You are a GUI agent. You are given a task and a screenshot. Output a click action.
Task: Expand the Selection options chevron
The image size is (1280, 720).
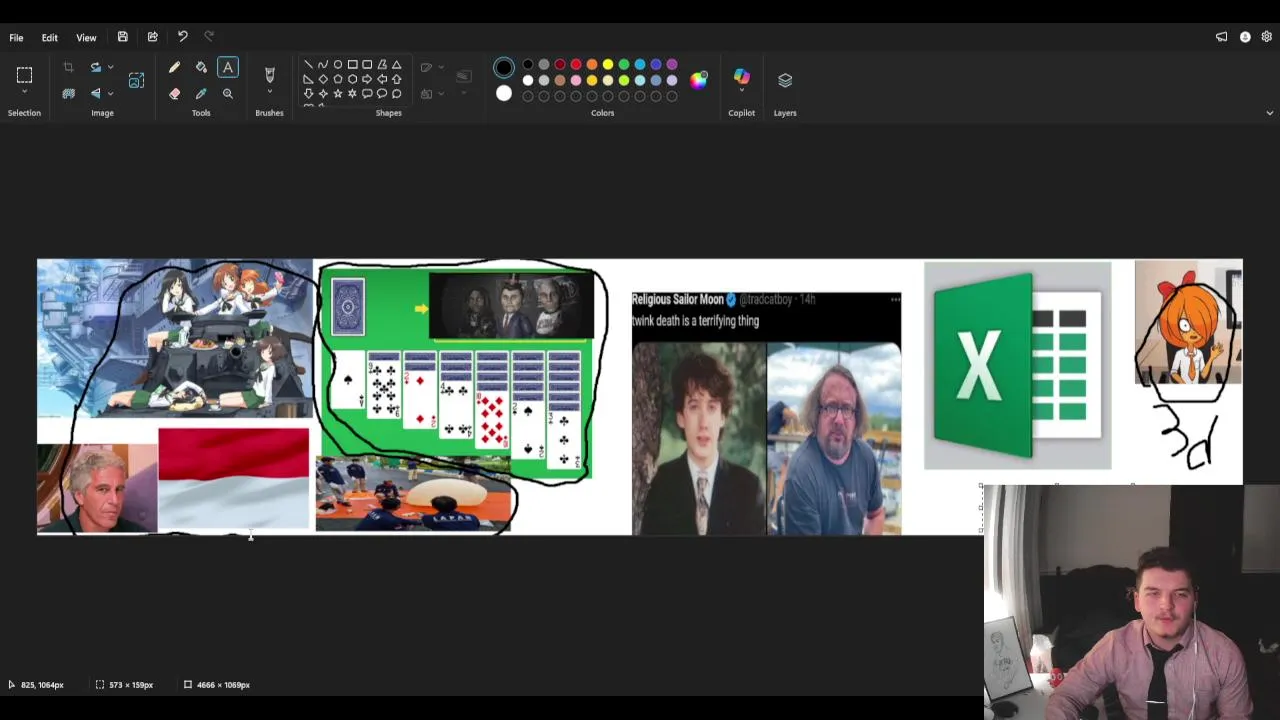coord(24,92)
